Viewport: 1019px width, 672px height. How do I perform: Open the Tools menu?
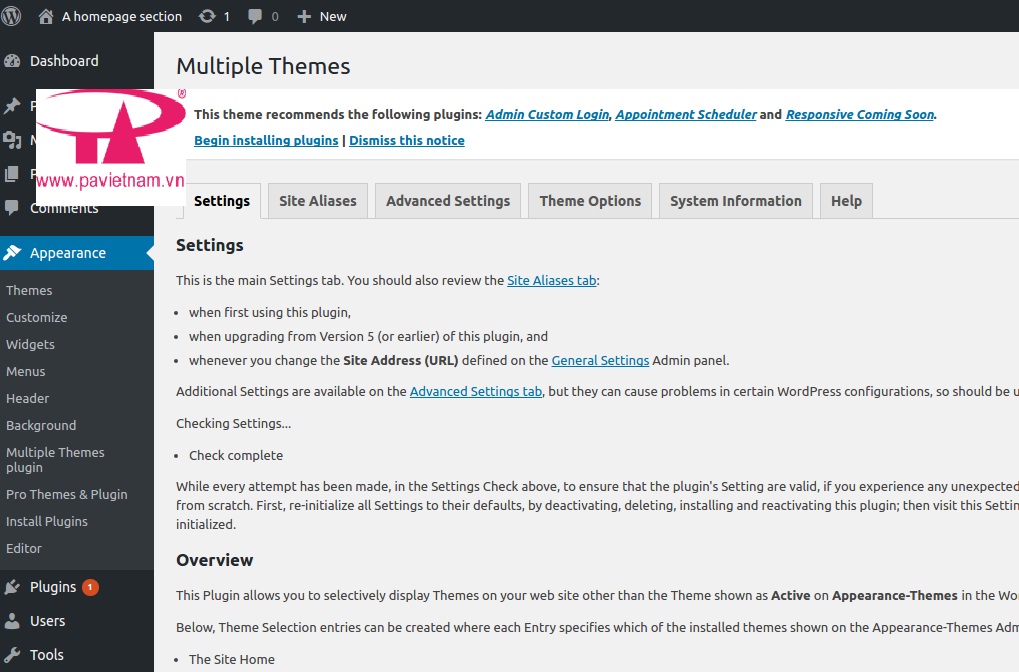[x=47, y=654]
